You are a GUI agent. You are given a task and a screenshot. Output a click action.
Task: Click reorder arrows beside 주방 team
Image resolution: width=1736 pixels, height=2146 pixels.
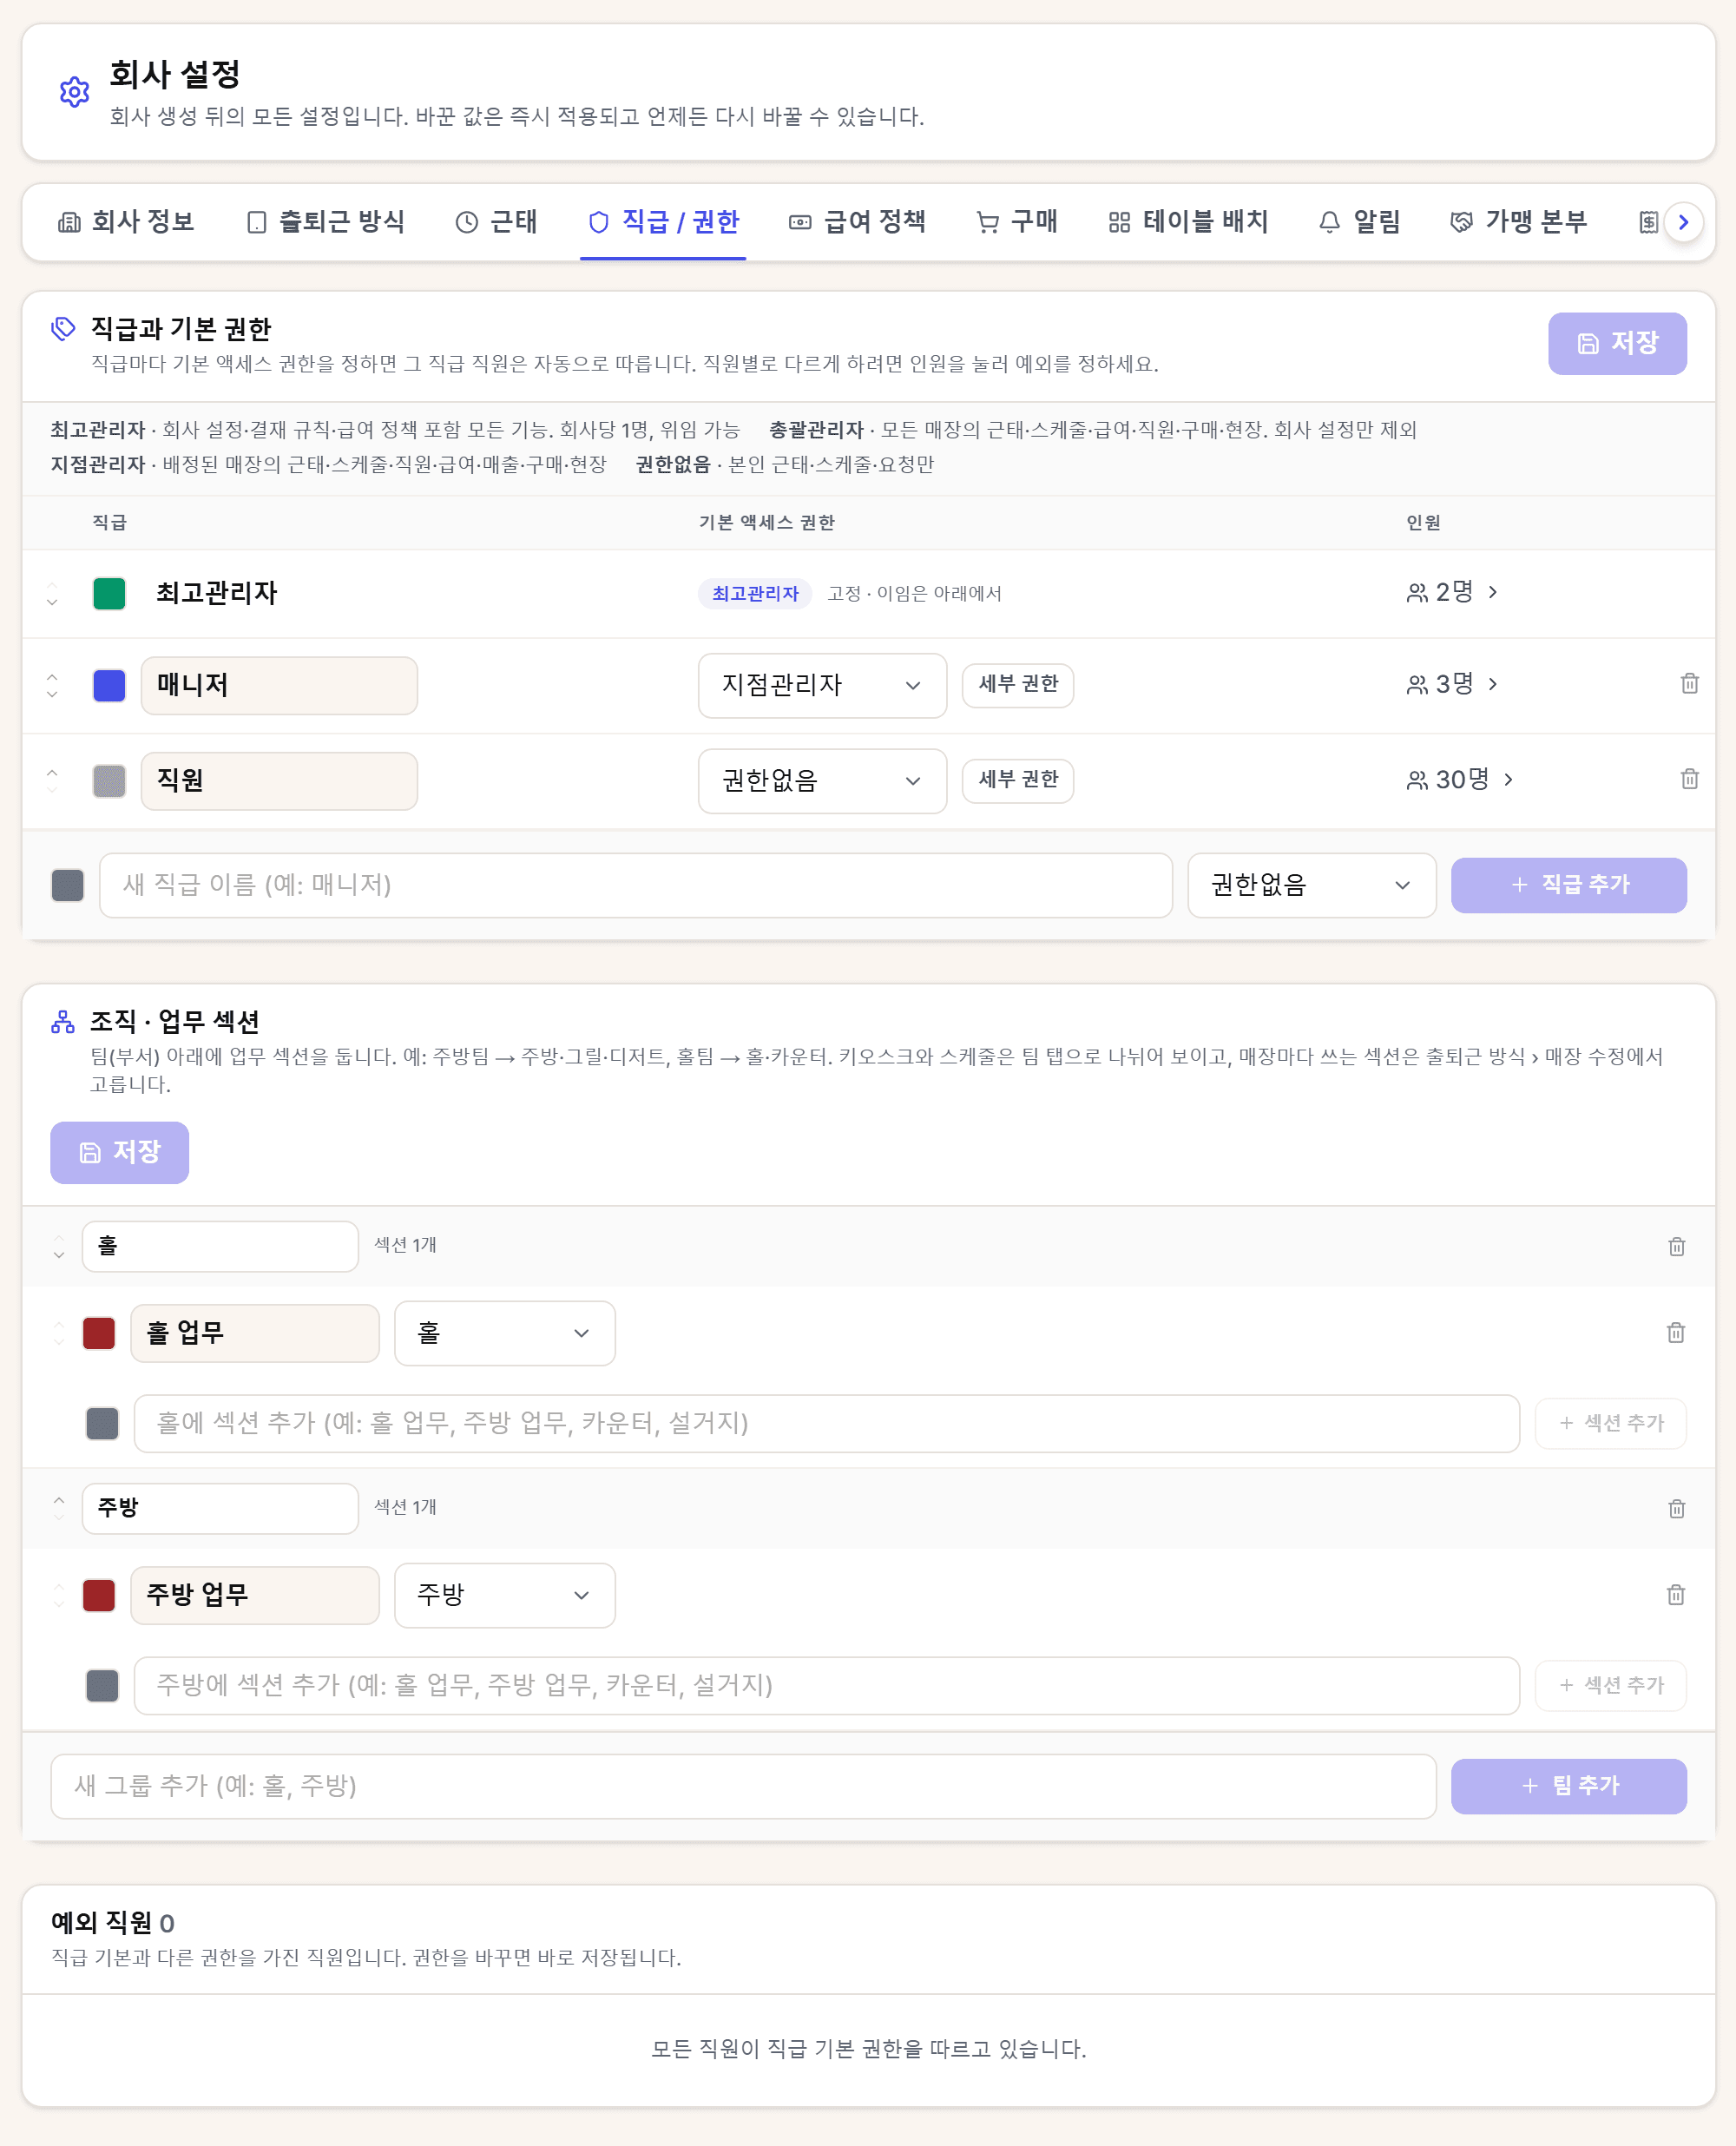pos(59,1508)
